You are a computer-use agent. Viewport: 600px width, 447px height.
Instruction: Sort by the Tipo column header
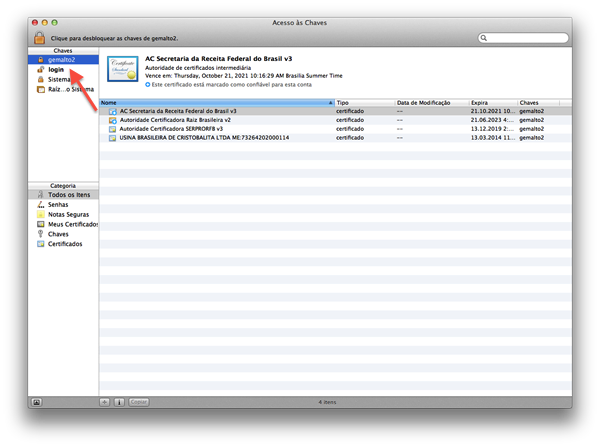click(x=365, y=103)
